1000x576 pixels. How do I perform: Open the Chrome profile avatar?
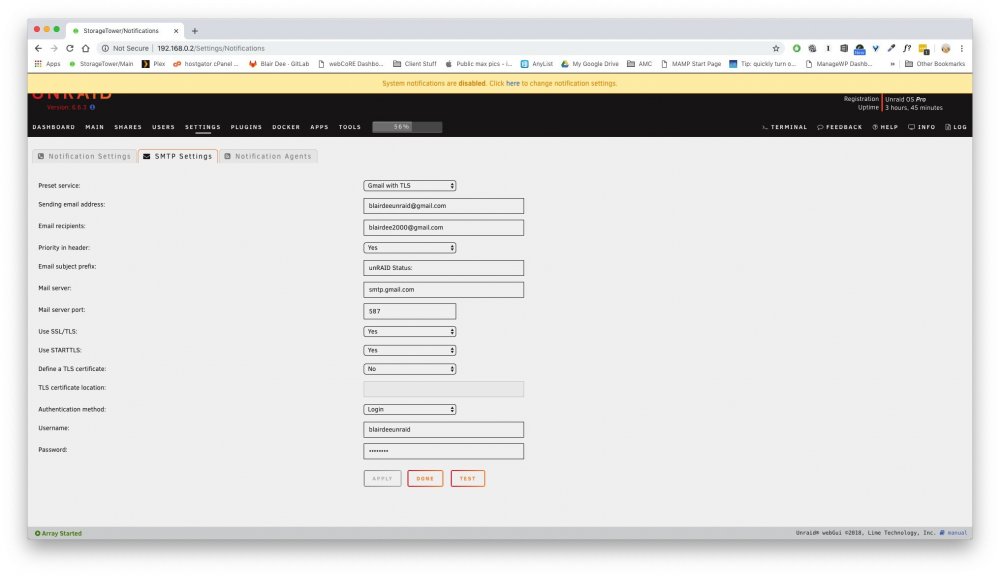coord(946,48)
